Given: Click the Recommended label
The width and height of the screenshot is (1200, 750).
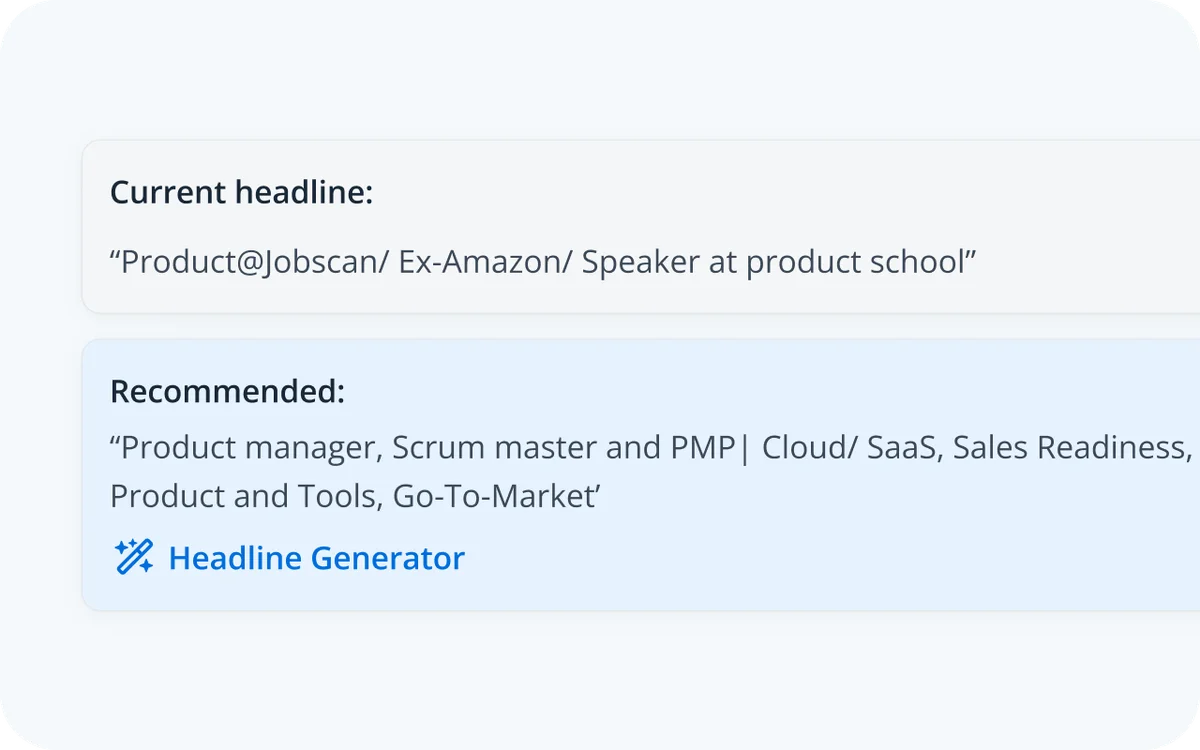Looking at the screenshot, I should (x=227, y=392).
